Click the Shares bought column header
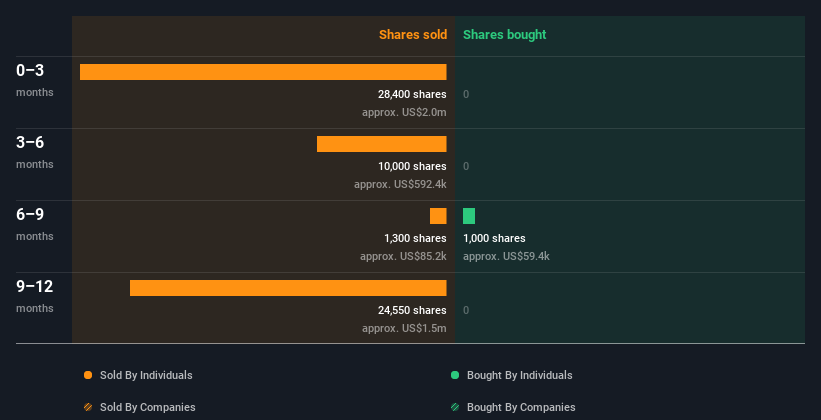 tap(505, 35)
